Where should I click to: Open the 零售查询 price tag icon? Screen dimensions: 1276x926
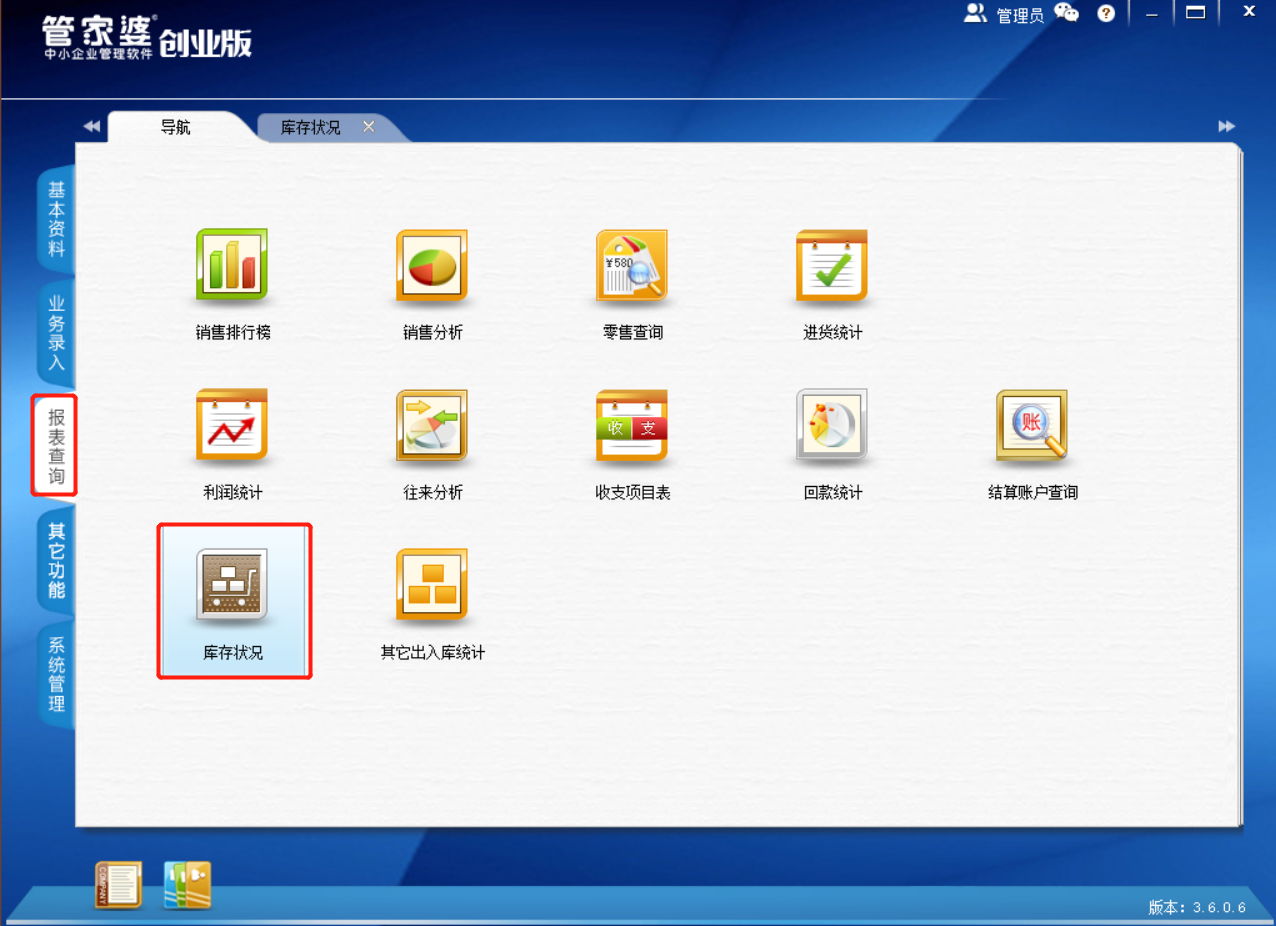(x=632, y=265)
